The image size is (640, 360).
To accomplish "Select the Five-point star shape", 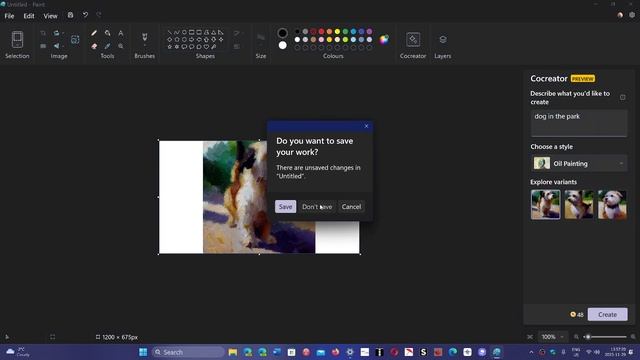I will (169, 47).
